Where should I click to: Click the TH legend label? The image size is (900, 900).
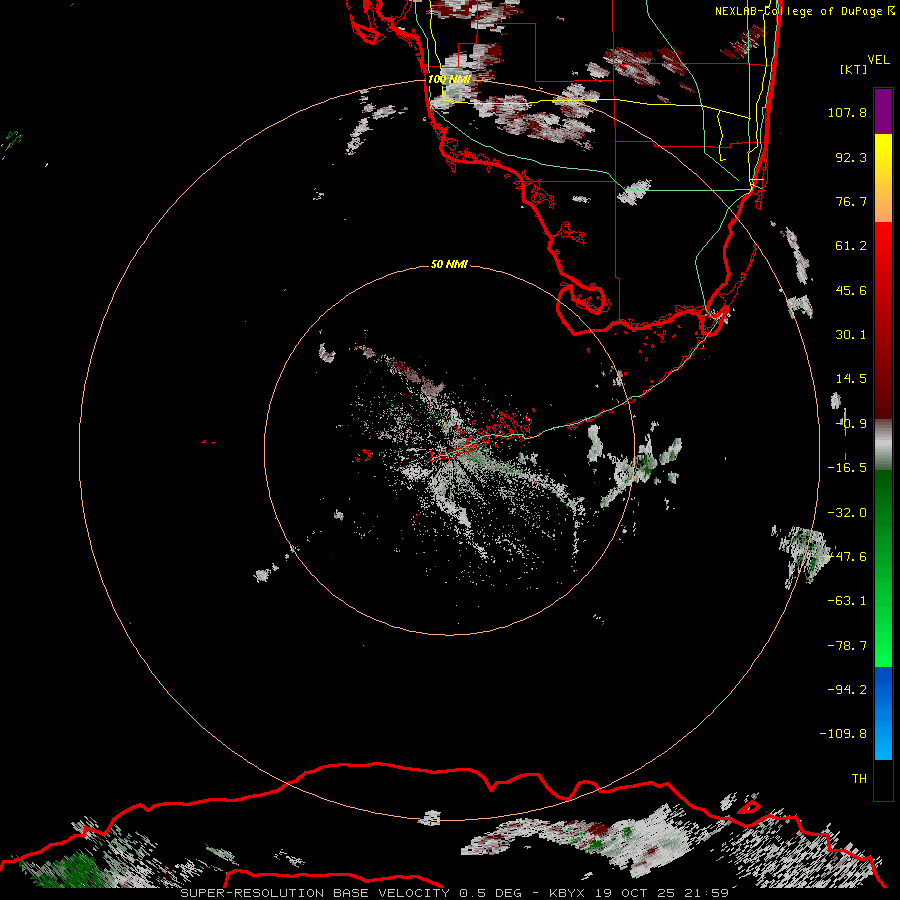[859, 778]
